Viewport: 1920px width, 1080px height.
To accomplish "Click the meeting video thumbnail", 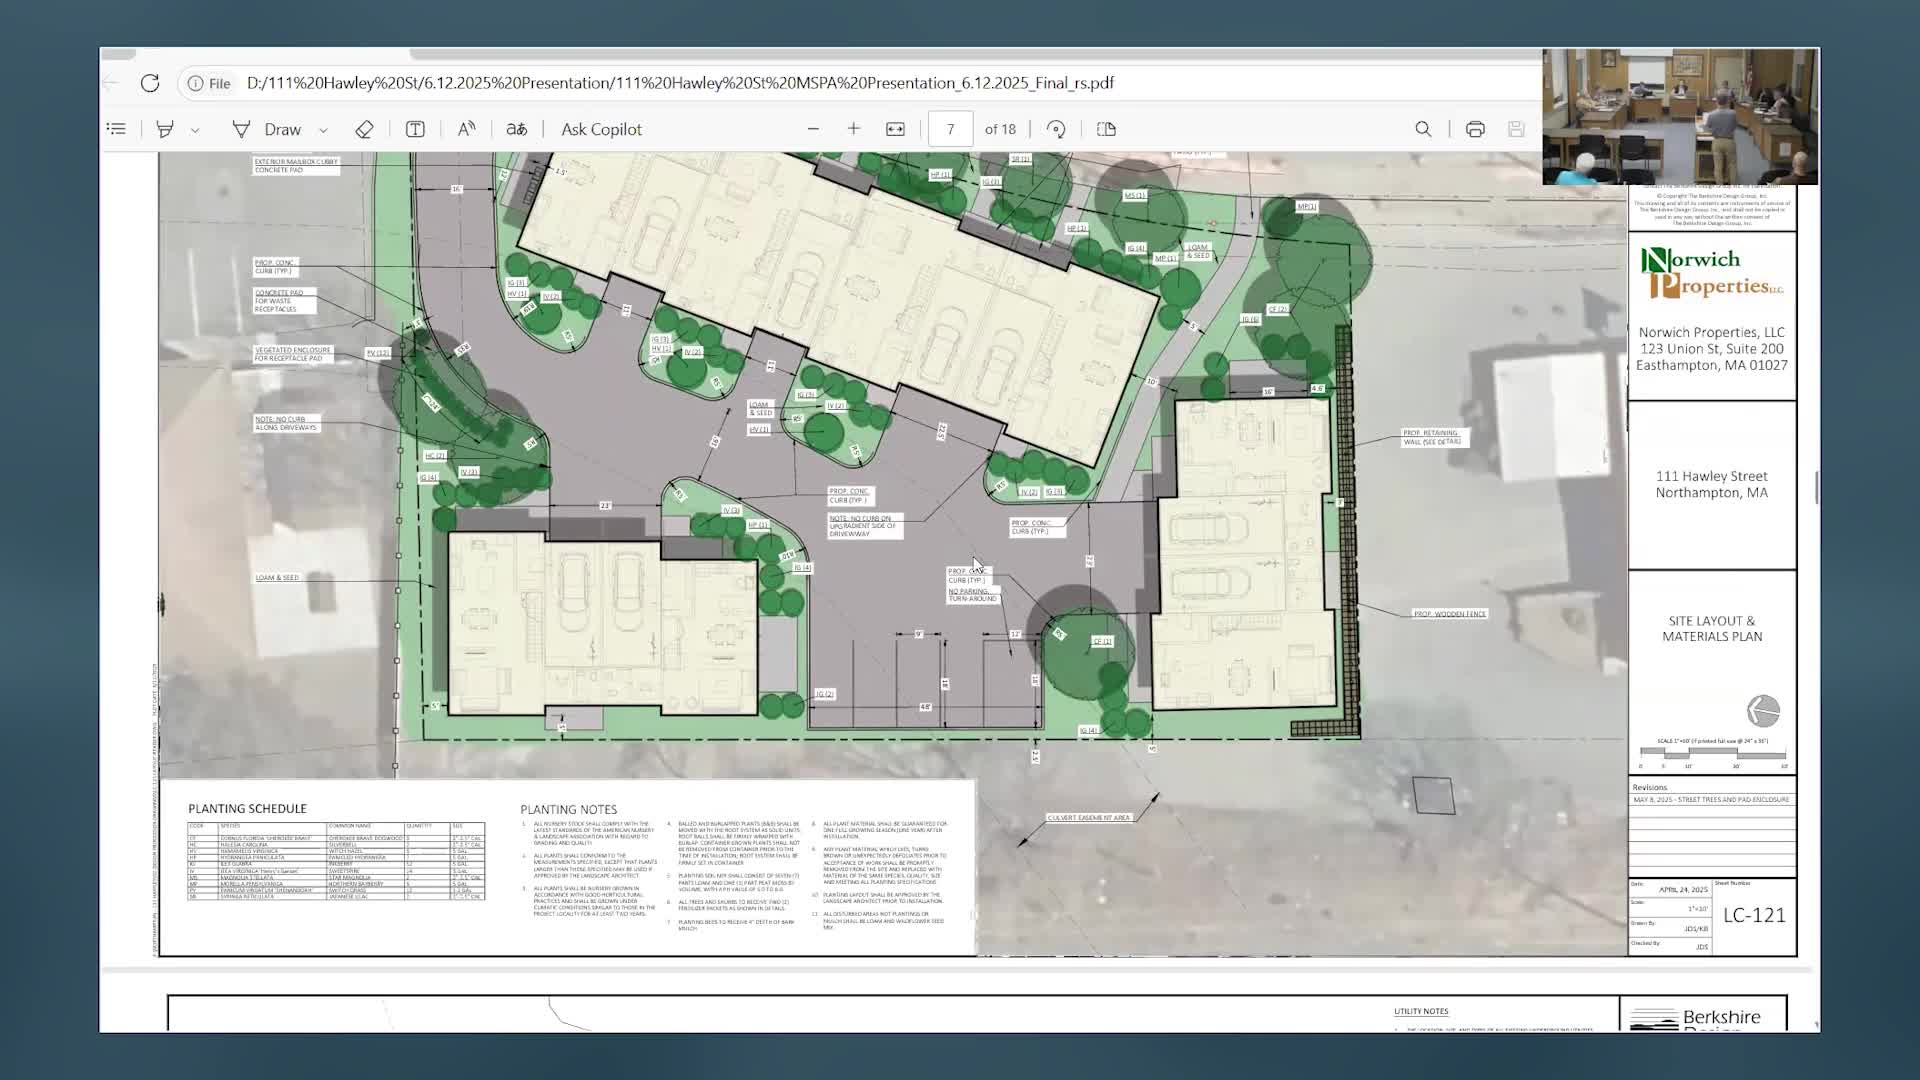I will [1680, 117].
